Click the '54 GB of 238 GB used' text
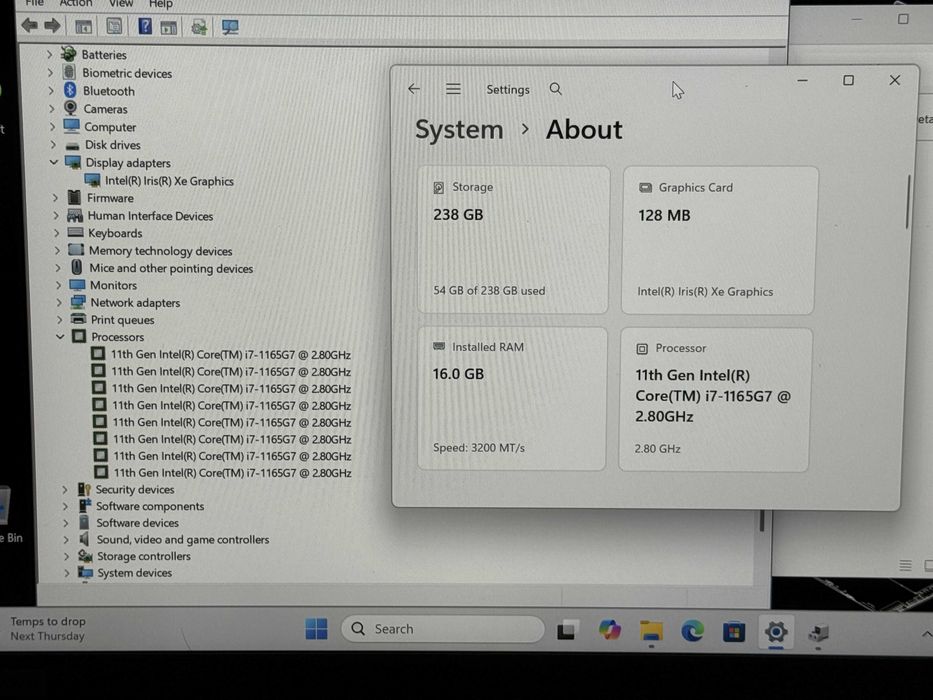 coord(489,290)
